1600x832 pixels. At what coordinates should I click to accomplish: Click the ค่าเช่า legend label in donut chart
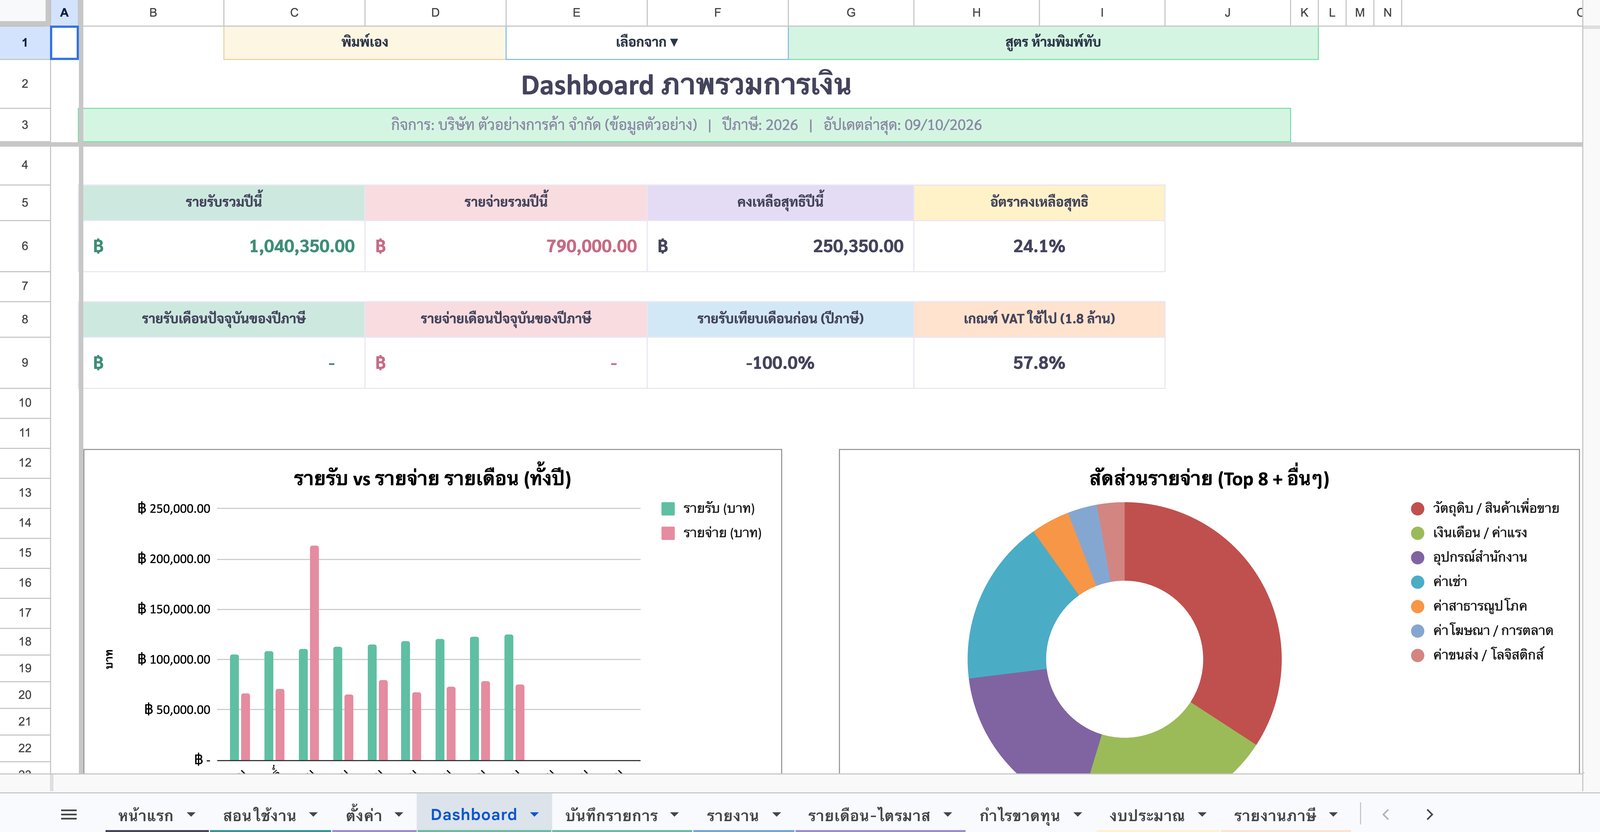1450,582
